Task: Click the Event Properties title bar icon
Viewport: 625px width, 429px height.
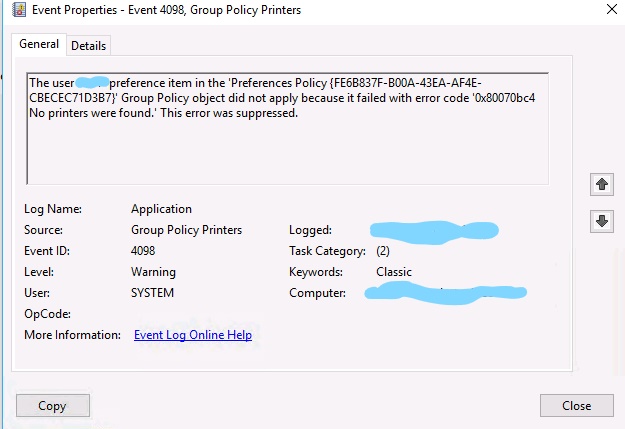Action: (12, 10)
